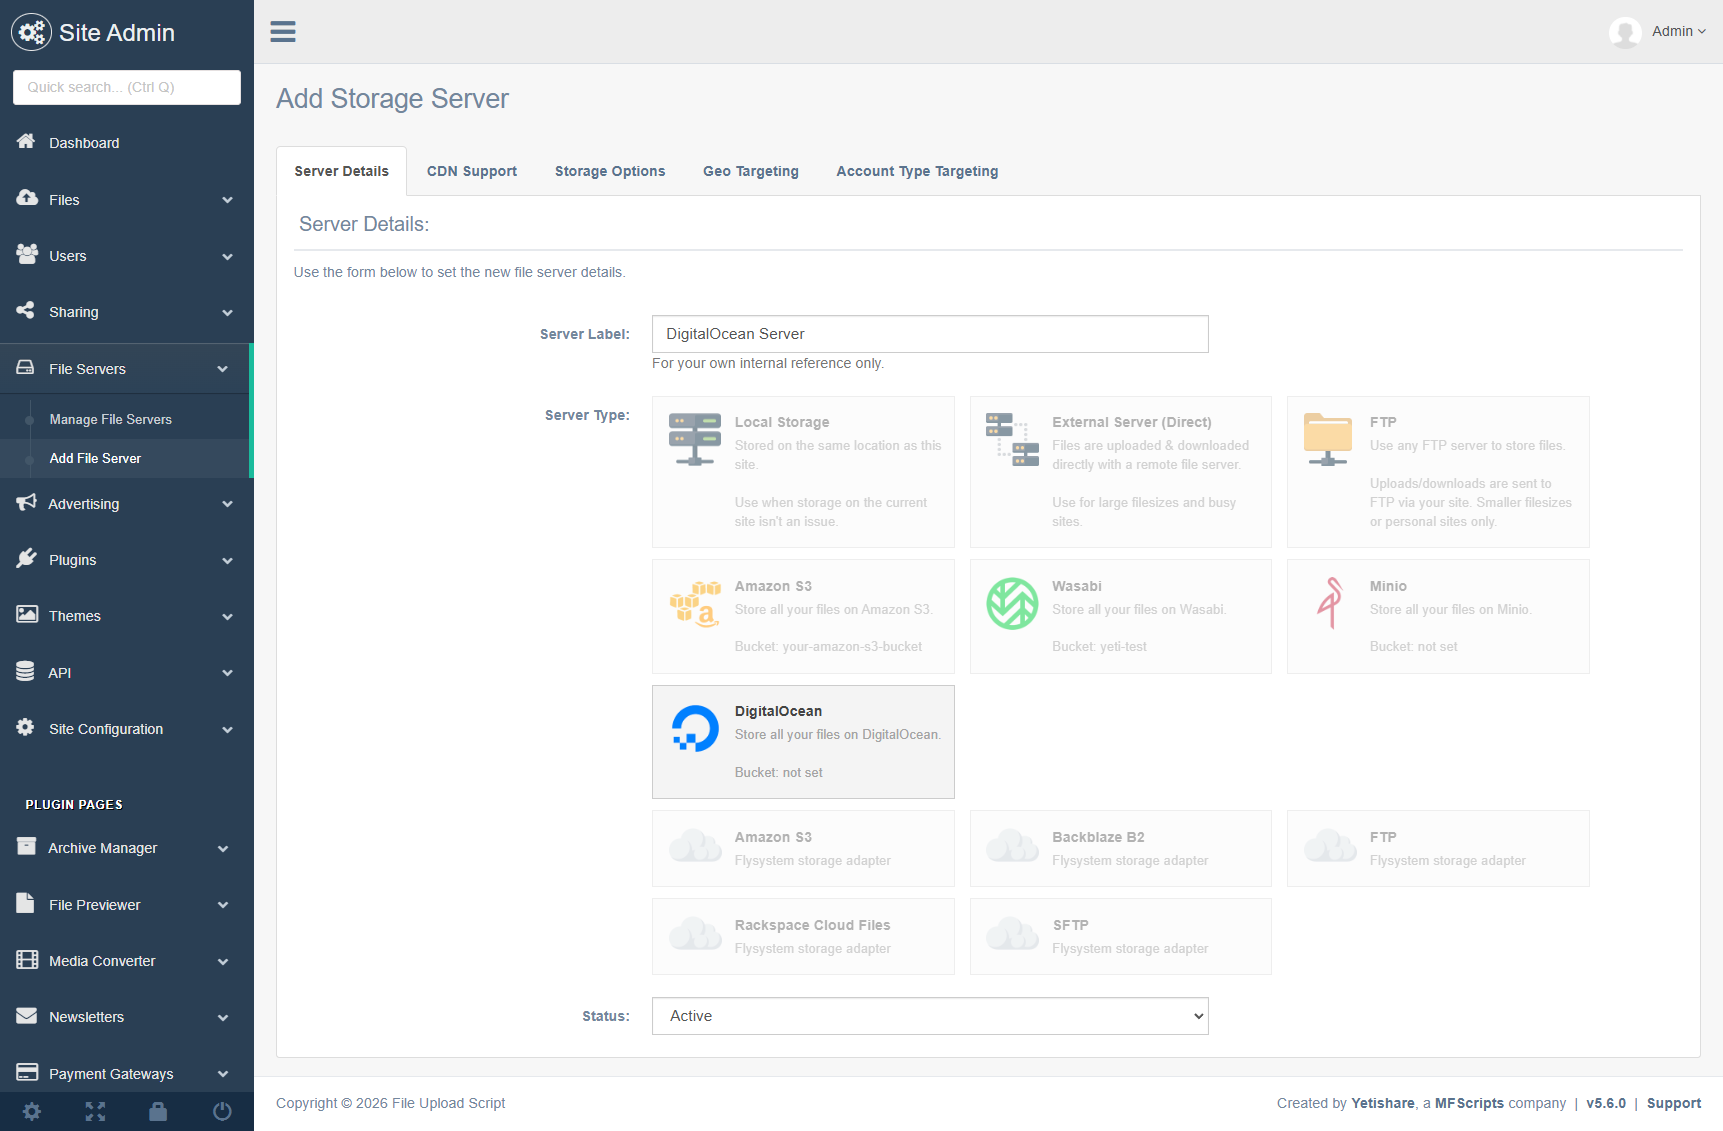Click the Dashboard home icon
1723x1131 pixels.
point(26,142)
